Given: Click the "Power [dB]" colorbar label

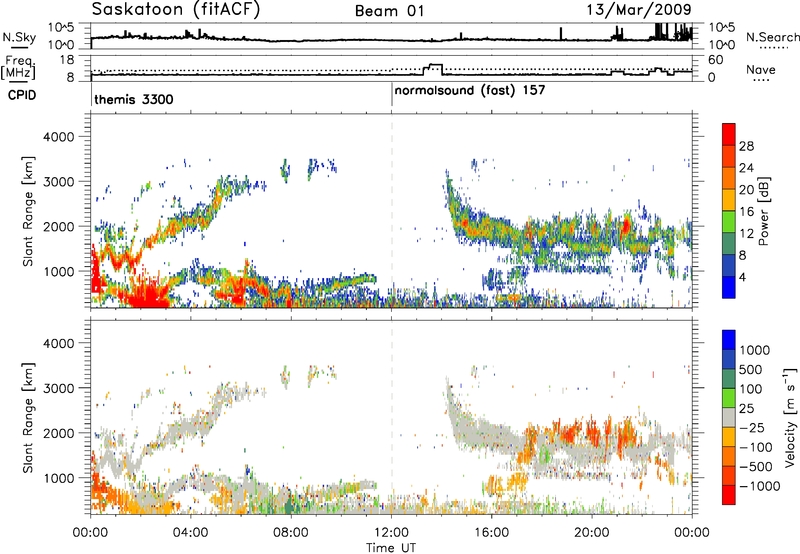Looking at the screenshot, I should pos(763,211).
